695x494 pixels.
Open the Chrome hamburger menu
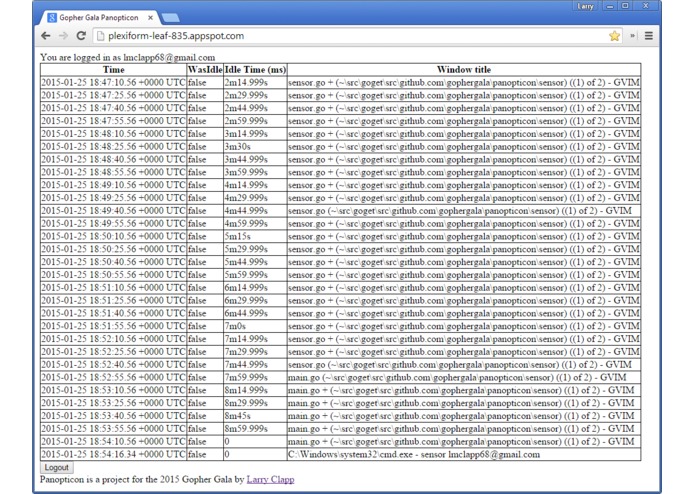648,36
